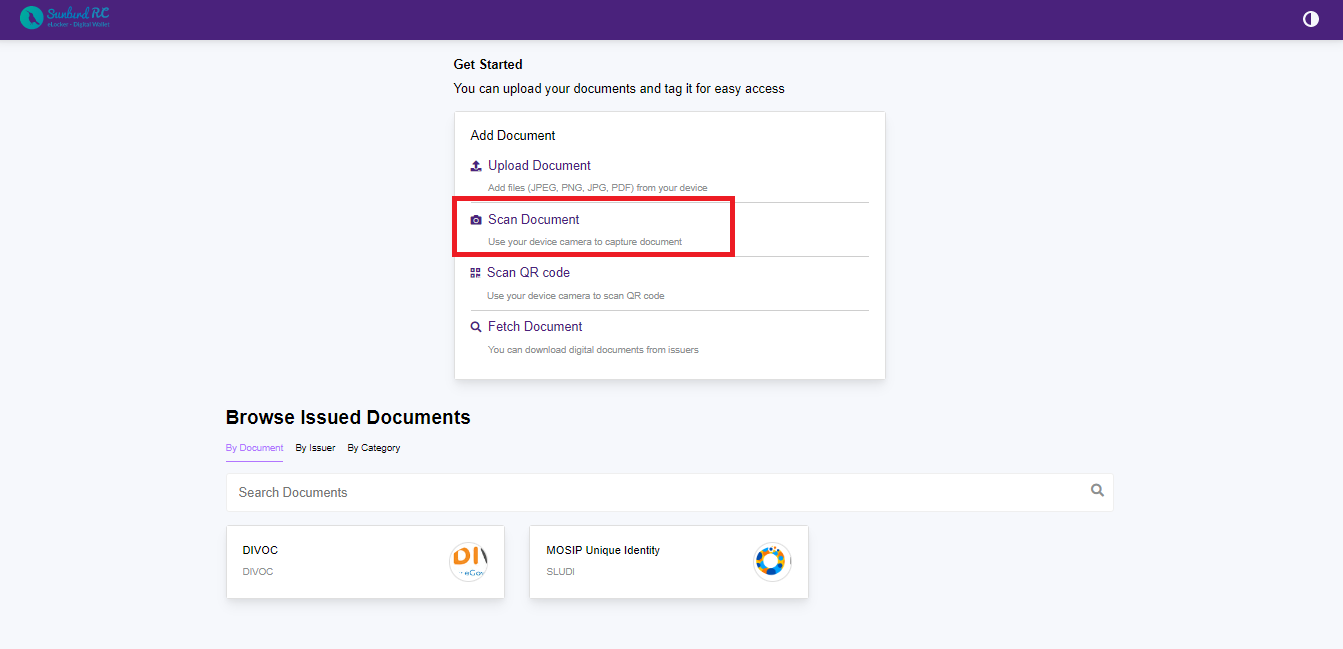The image size is (1343, 649).
Task: Click the QR code icon
Action: pos(476,273)
